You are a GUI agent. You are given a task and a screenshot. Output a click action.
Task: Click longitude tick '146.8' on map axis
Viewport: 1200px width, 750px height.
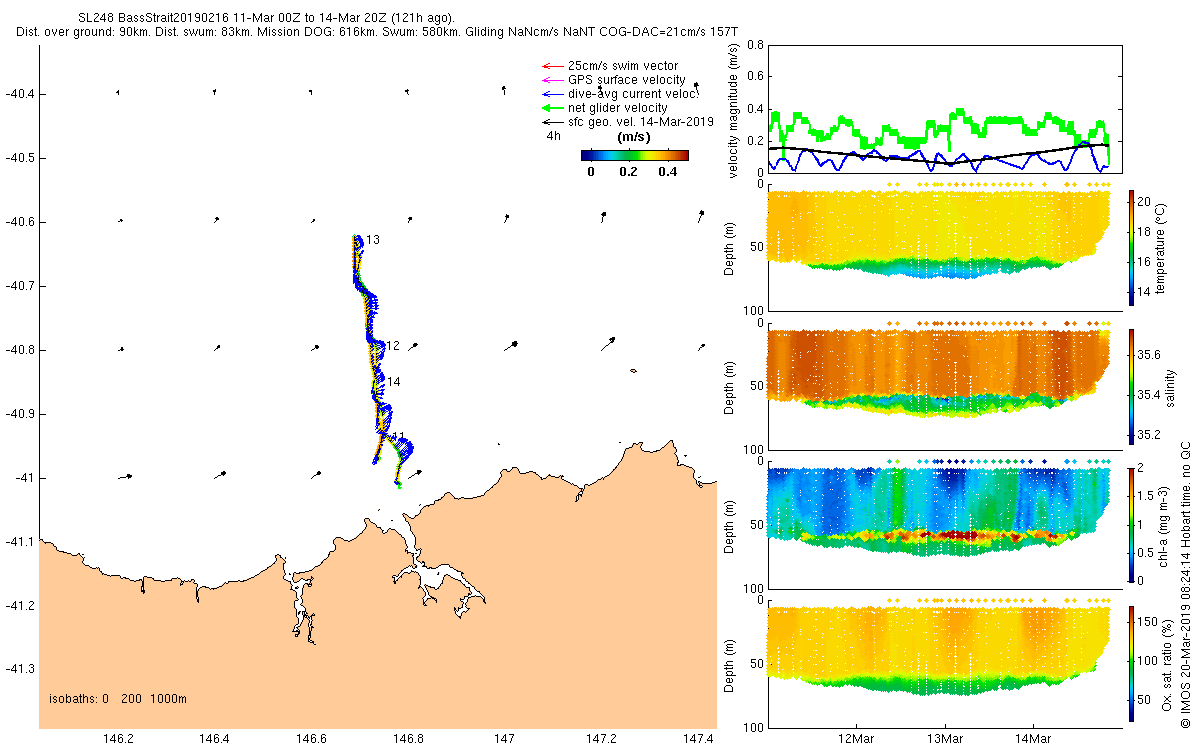(x=408, y=738)
